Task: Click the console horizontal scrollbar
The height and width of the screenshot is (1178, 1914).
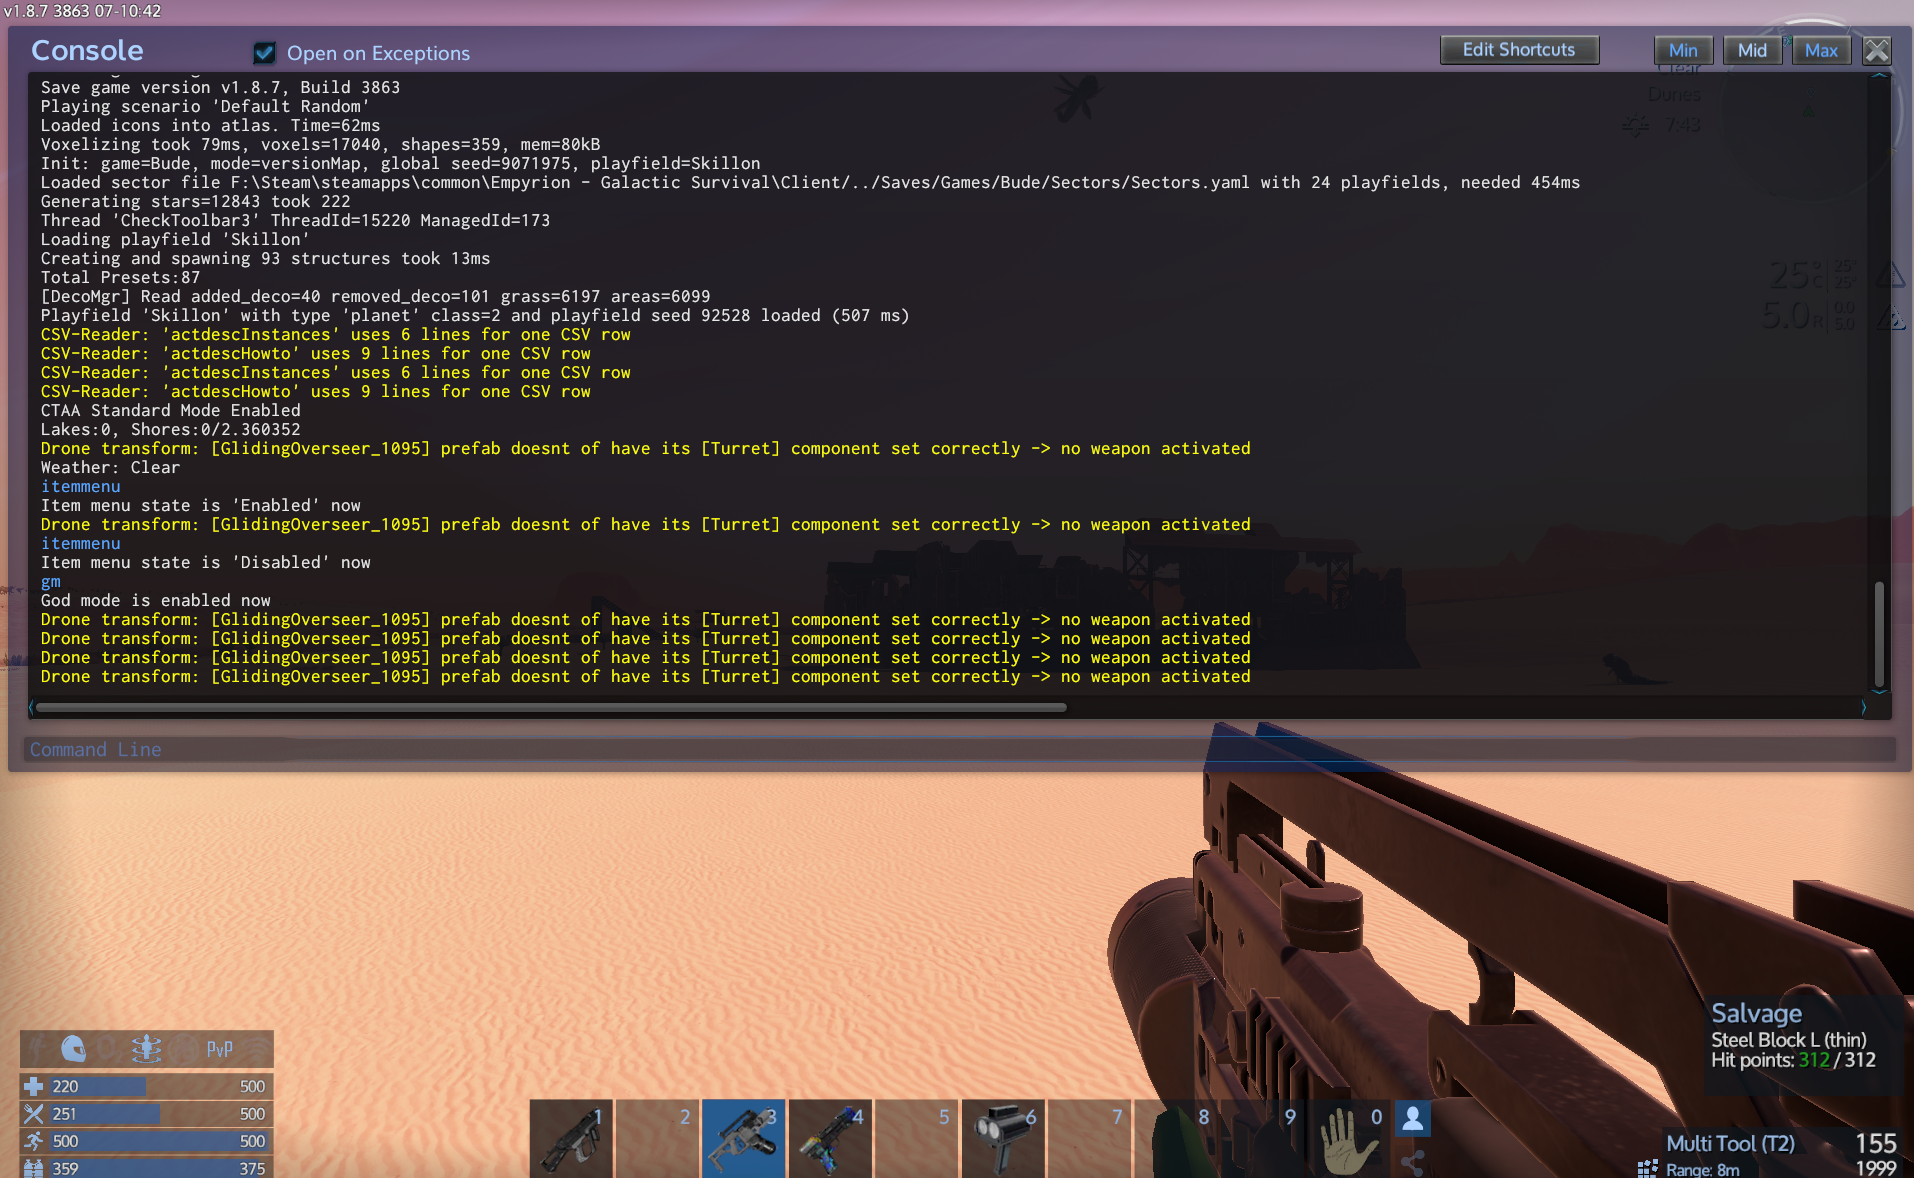Action: click(x=551, y=707)
